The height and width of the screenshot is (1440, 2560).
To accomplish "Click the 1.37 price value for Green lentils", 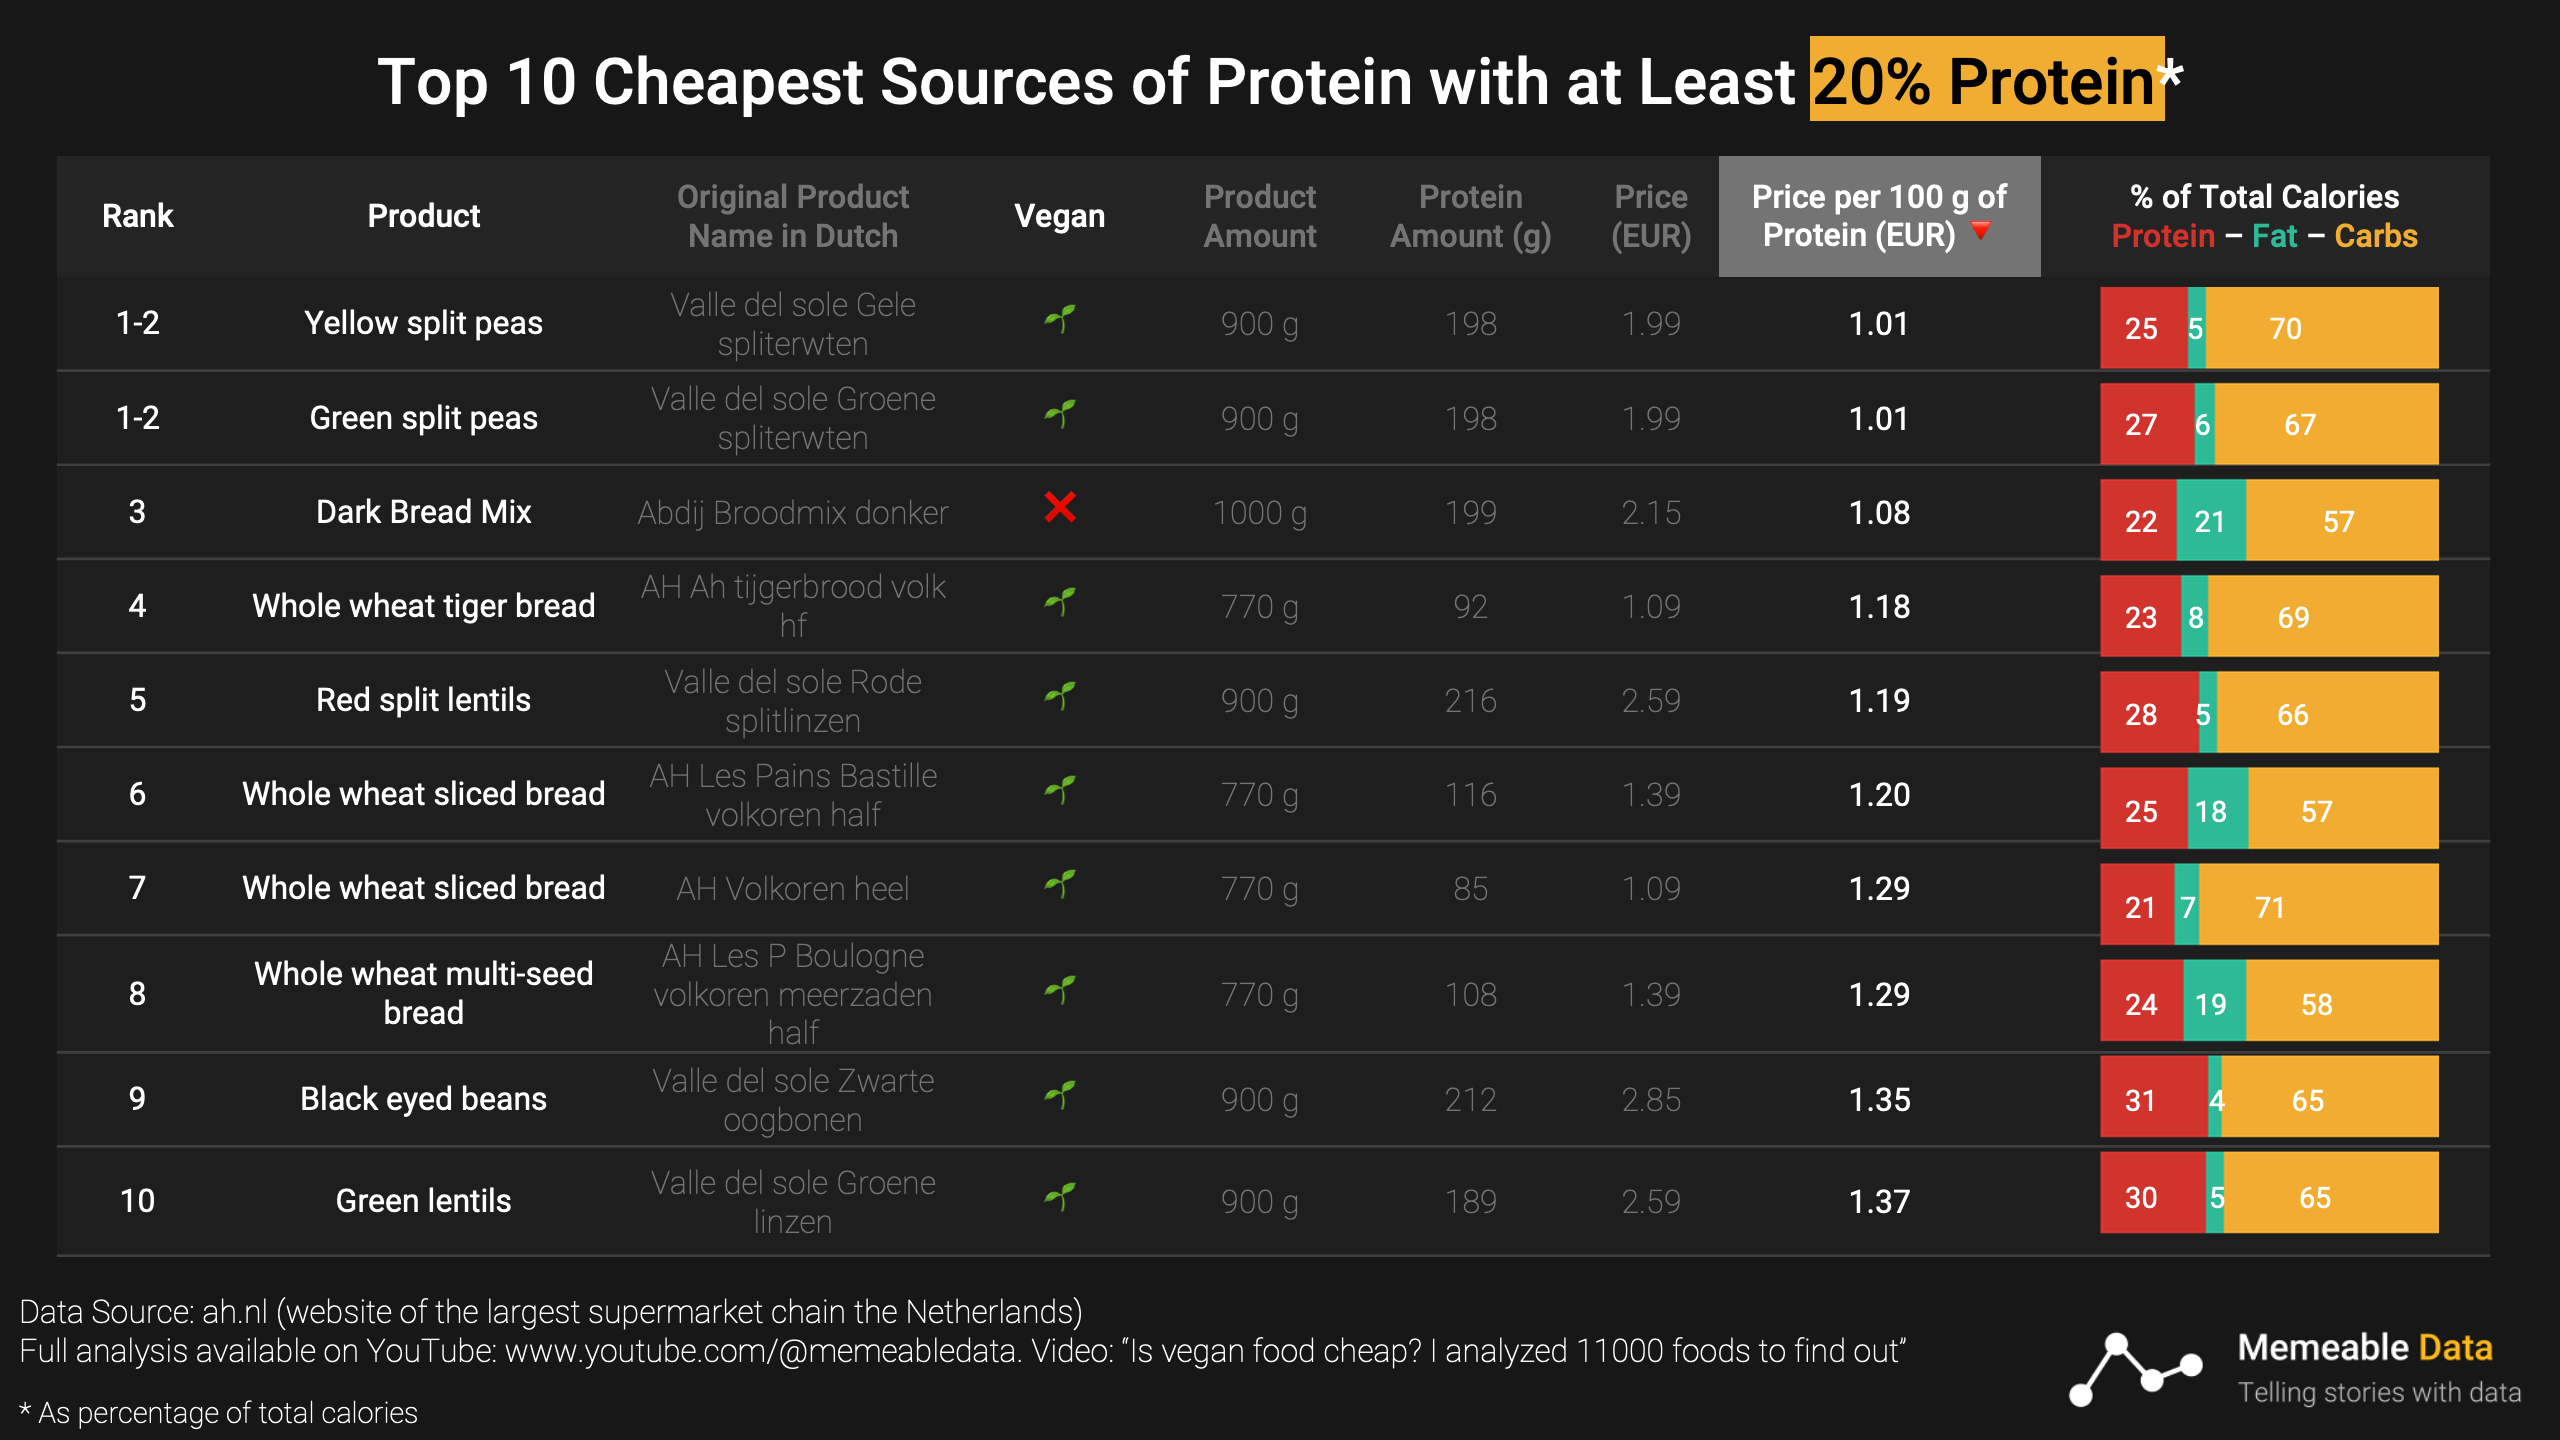I will [x=1879, y=1201].
